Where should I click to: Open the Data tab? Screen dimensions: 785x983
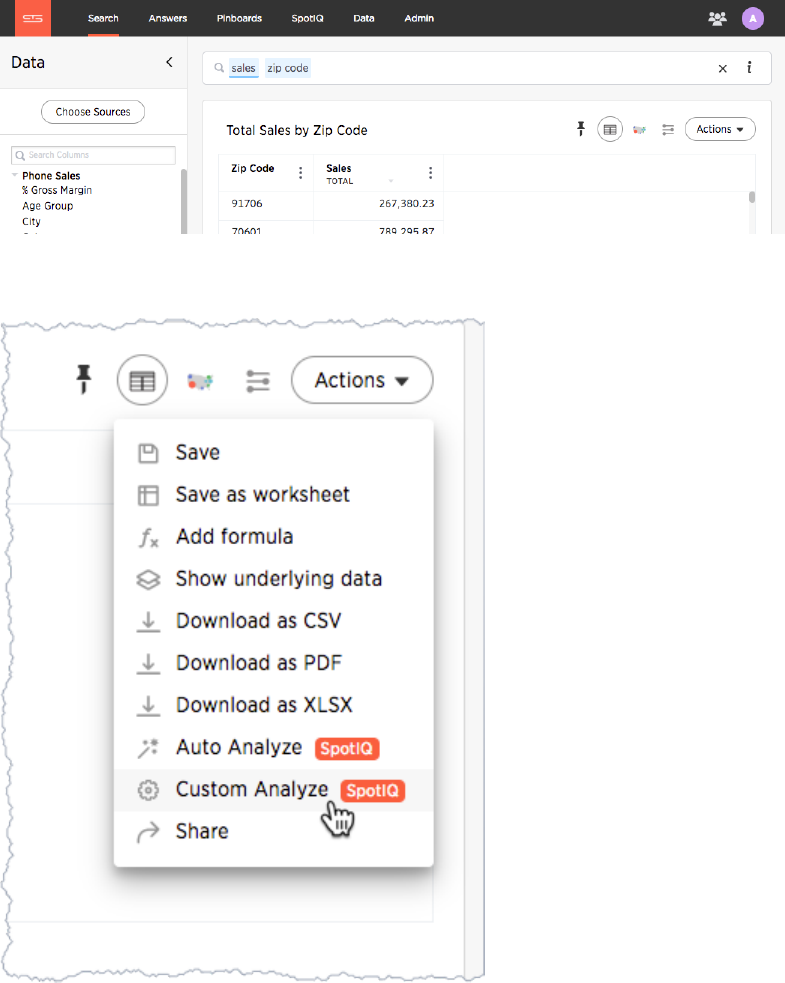pos(364,18)
